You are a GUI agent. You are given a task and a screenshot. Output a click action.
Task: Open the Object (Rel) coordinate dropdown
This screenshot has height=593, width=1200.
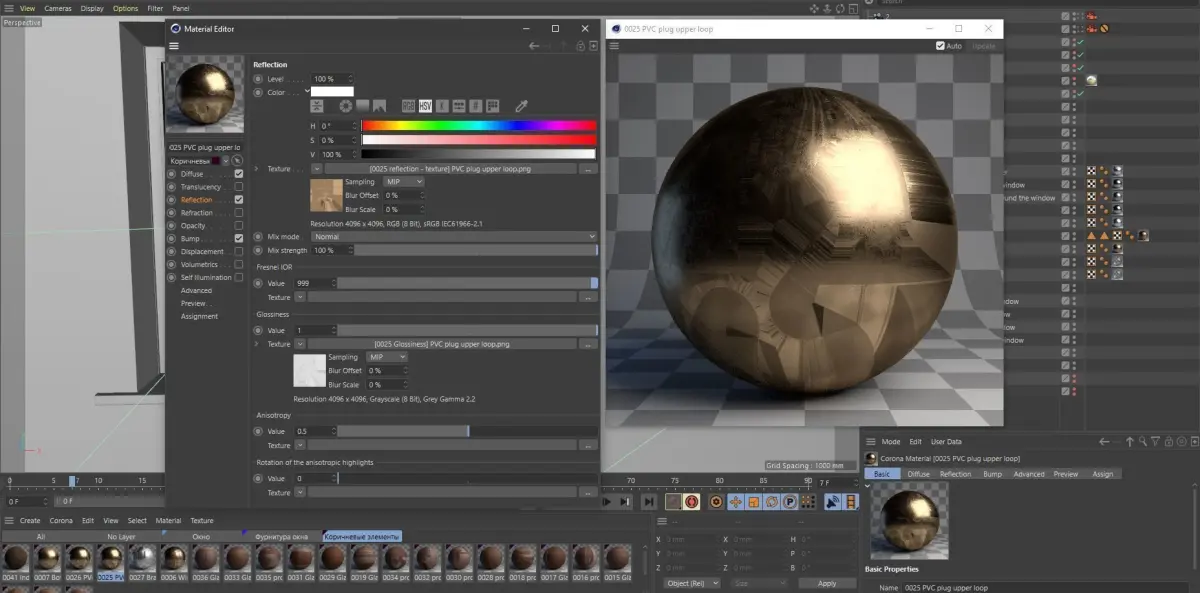point(693,583)
